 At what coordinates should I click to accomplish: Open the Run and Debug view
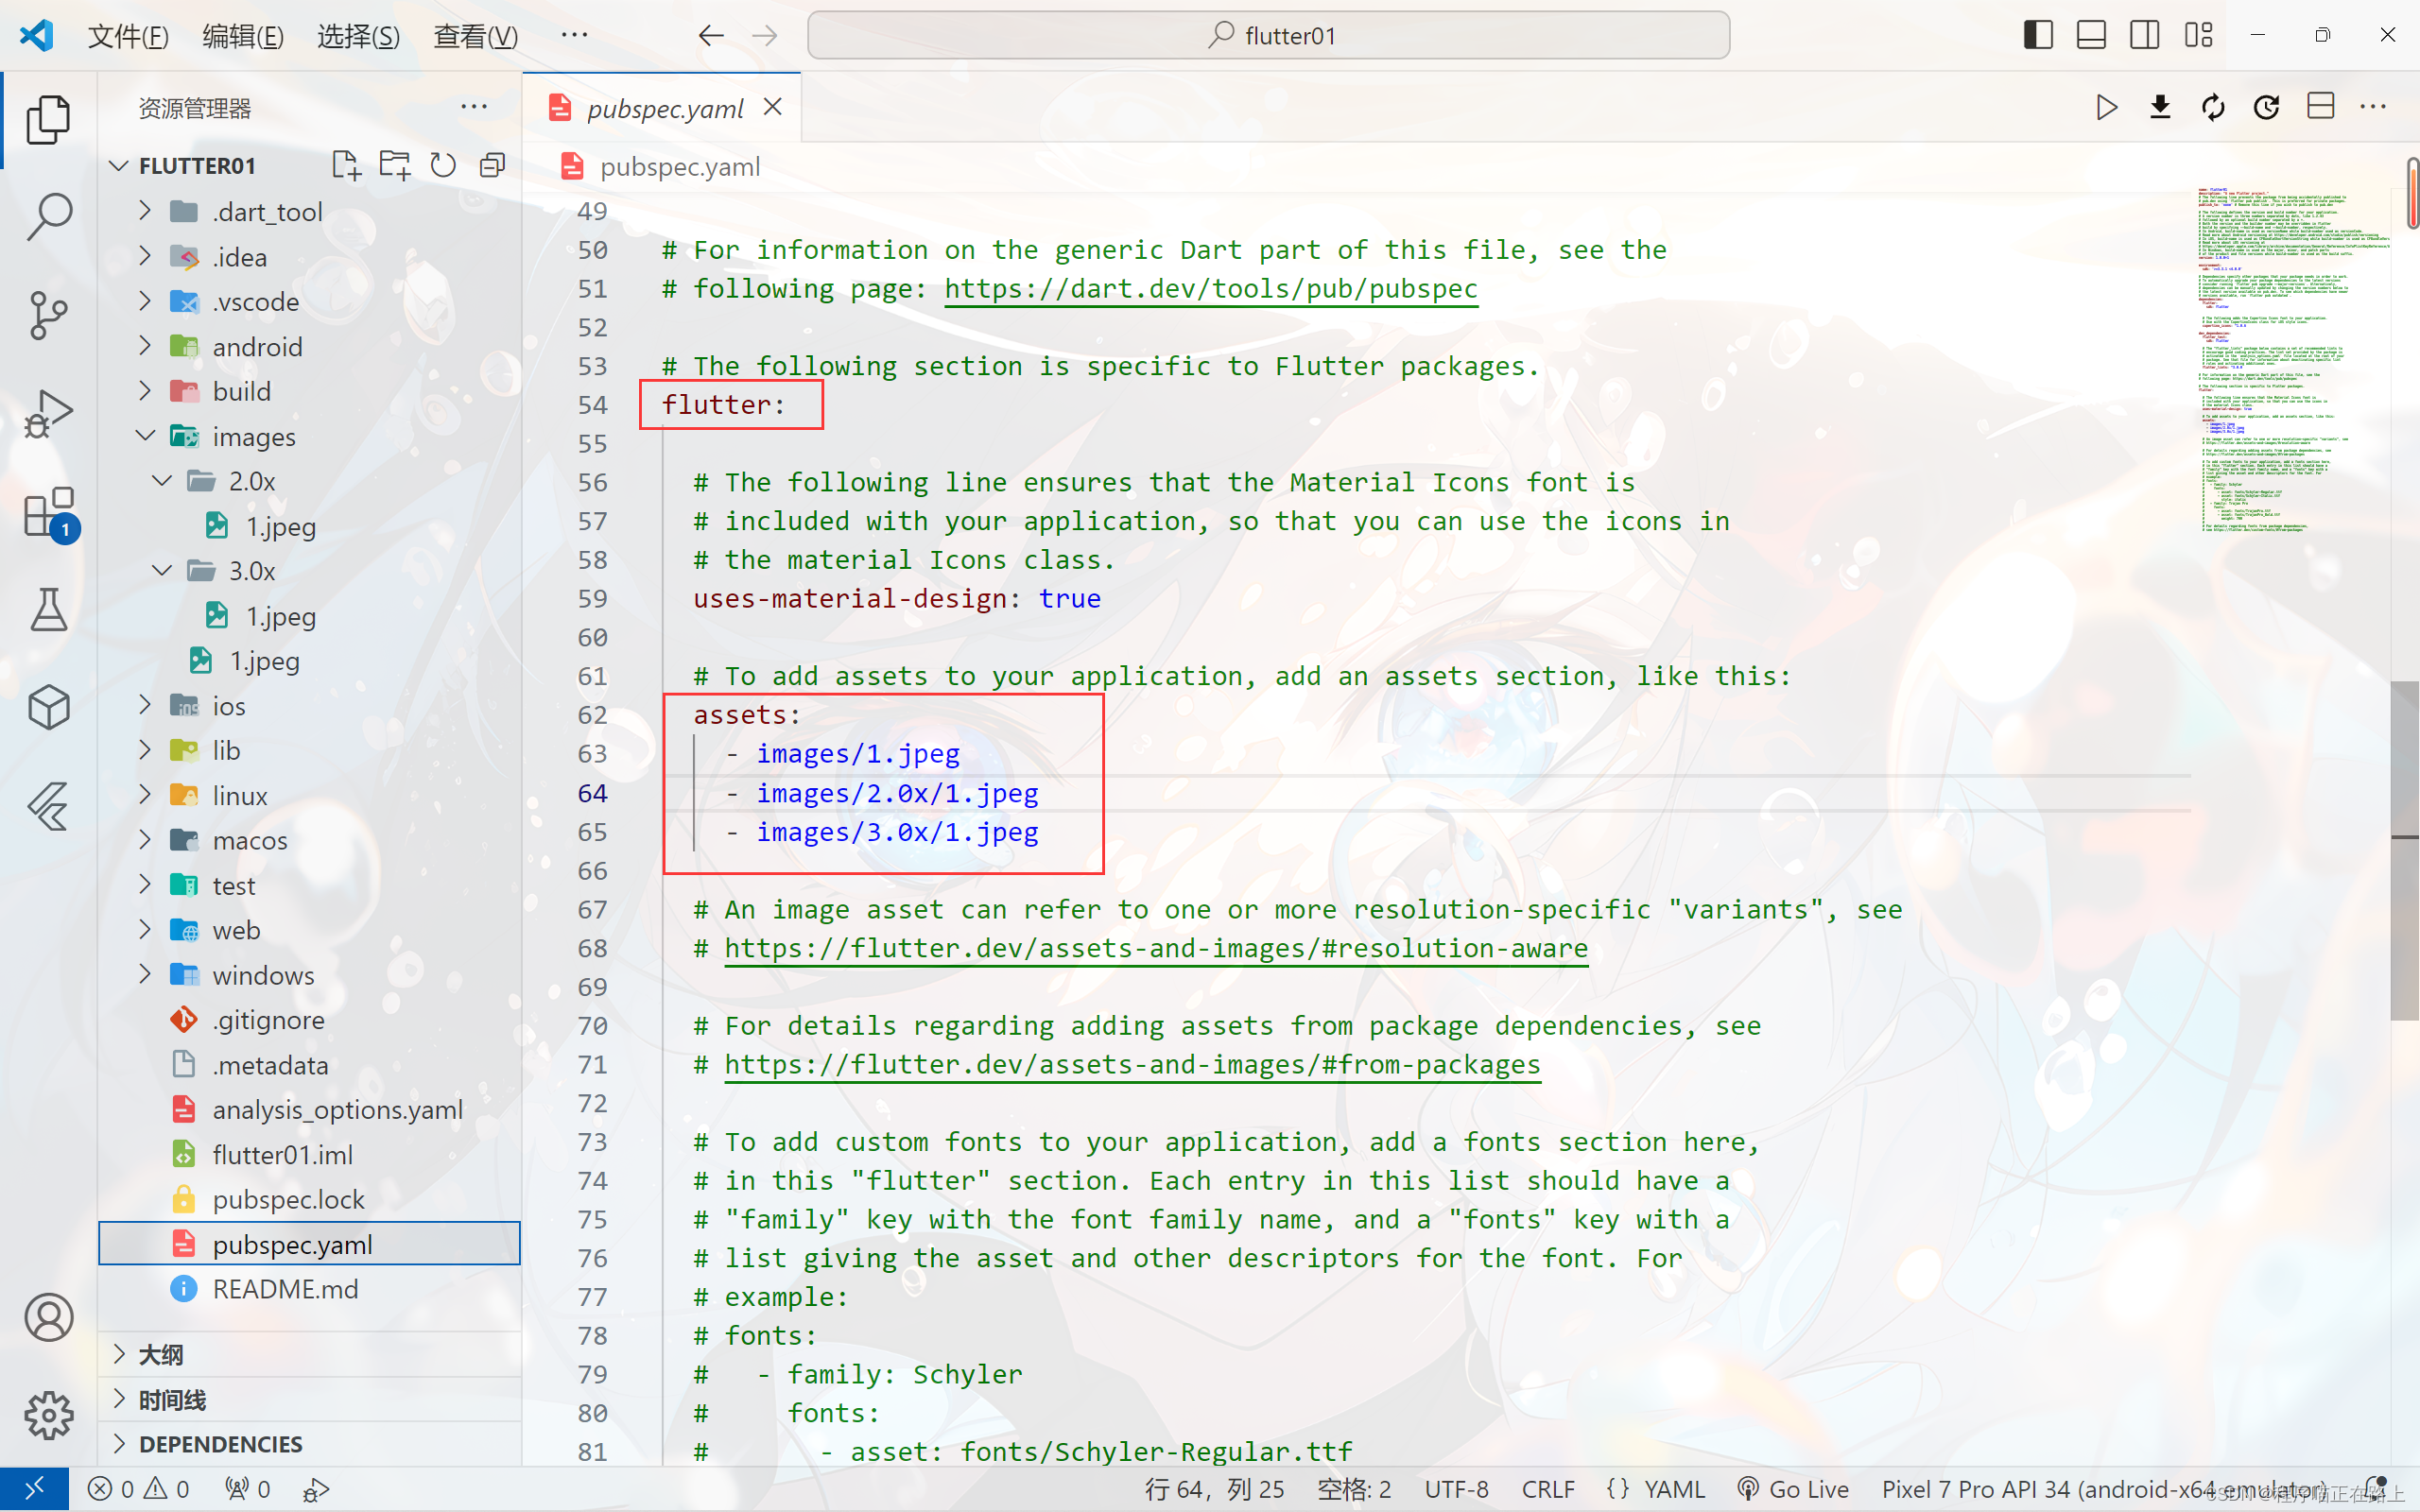48,413
